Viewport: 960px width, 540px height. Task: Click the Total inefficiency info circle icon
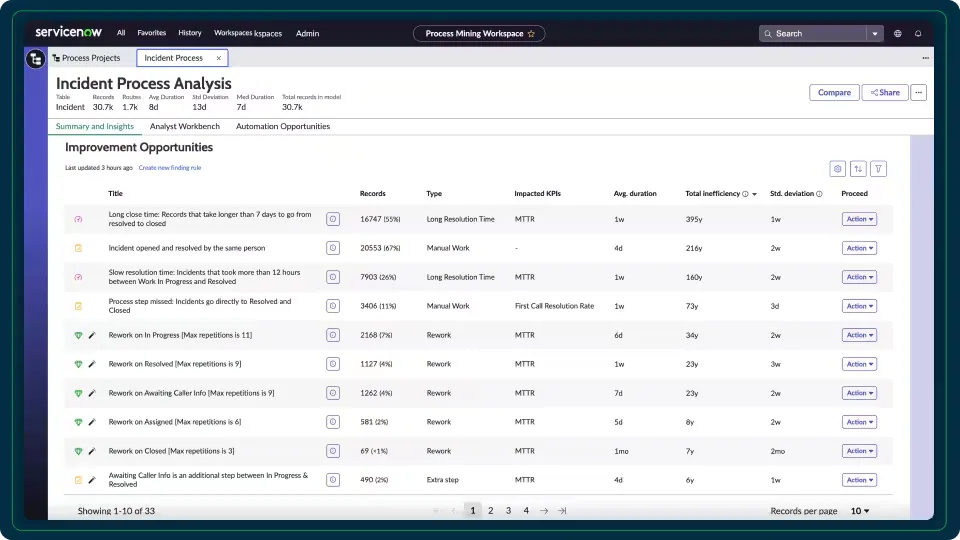[x=745, y=194]
